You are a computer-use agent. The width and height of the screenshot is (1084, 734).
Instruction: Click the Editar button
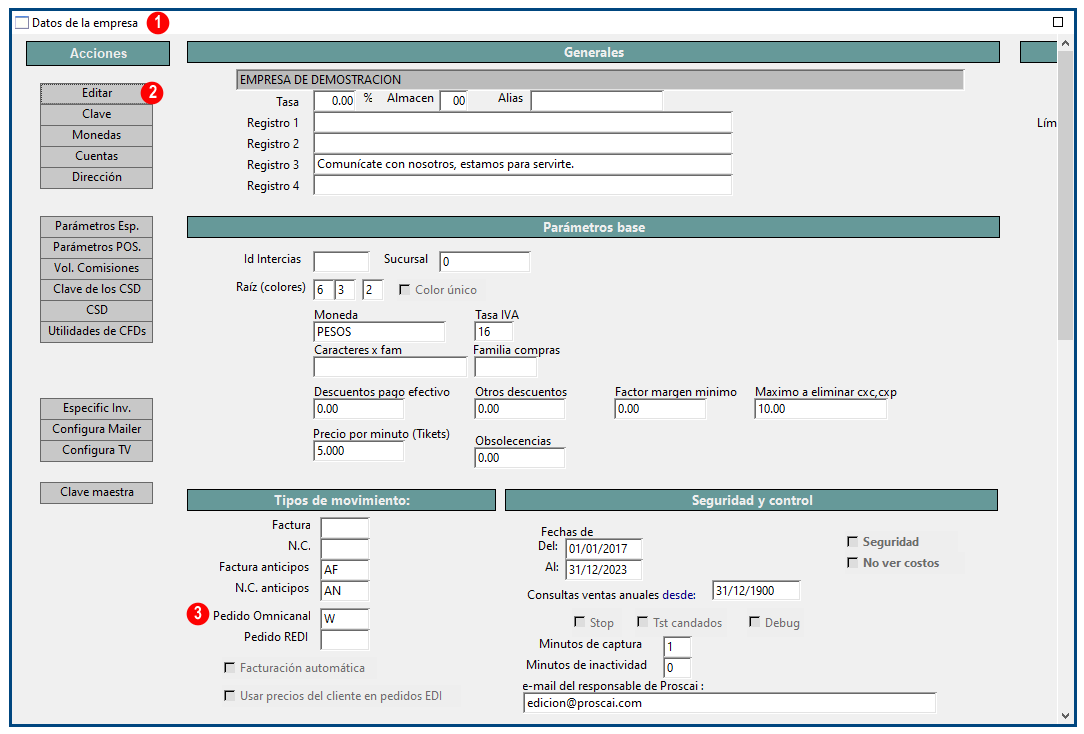pyautogui.click(x=97, y=93)
